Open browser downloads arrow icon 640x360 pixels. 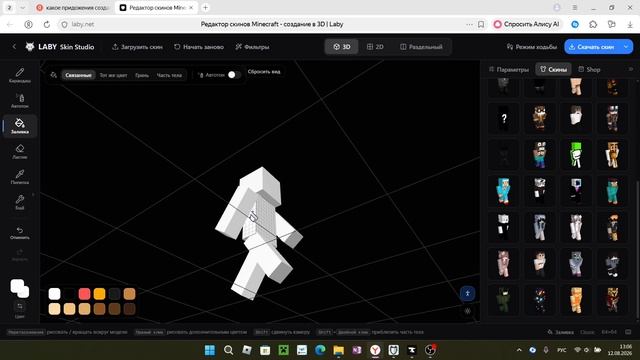[630, 24]
